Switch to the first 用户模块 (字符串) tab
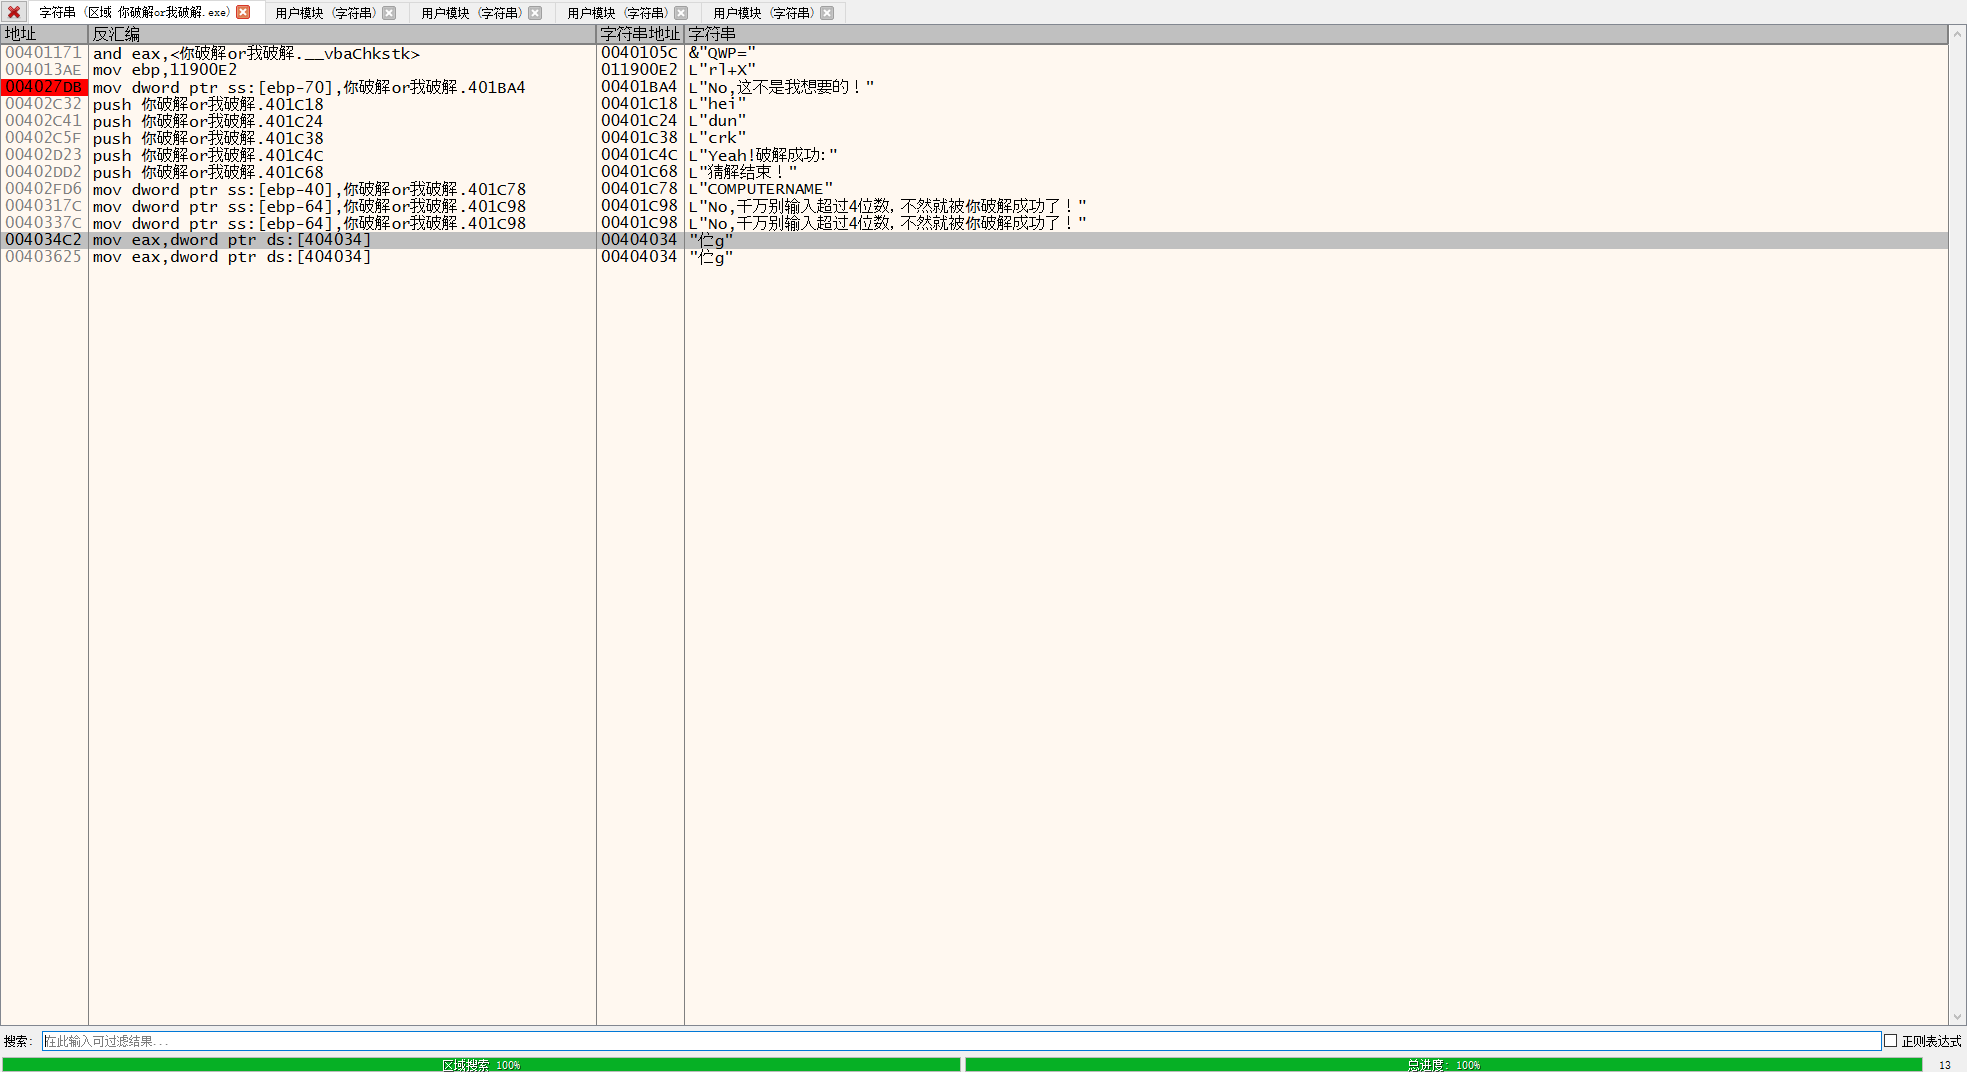This screenshot has width=1967, height=1072. coord(325,13)
